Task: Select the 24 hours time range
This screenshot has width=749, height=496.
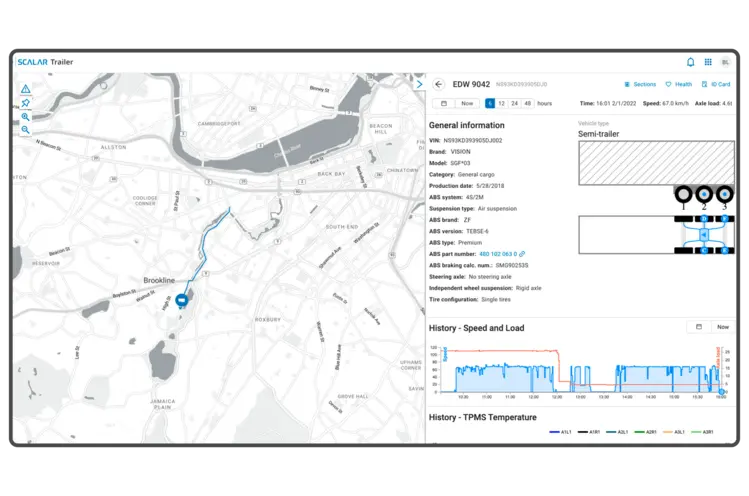Action: point(514,103)
